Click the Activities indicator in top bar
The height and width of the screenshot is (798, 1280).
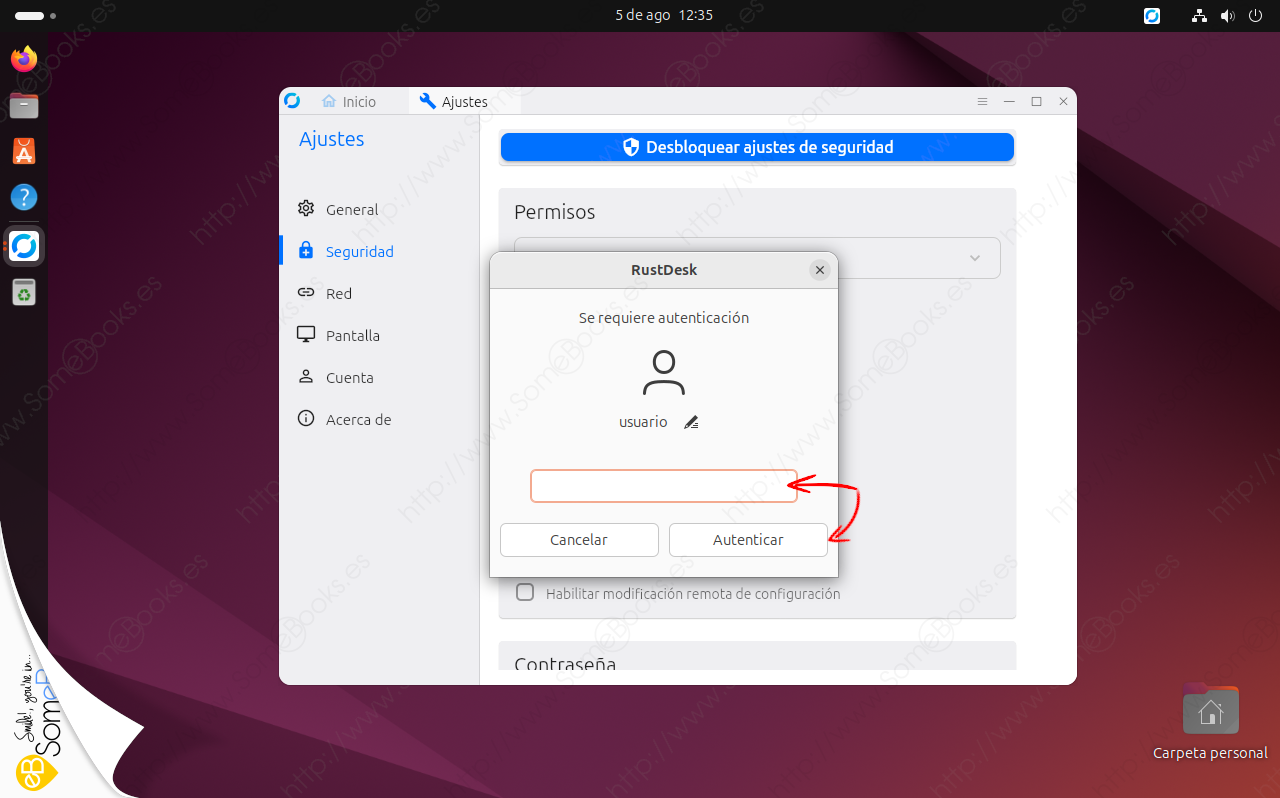pos(36,16)
